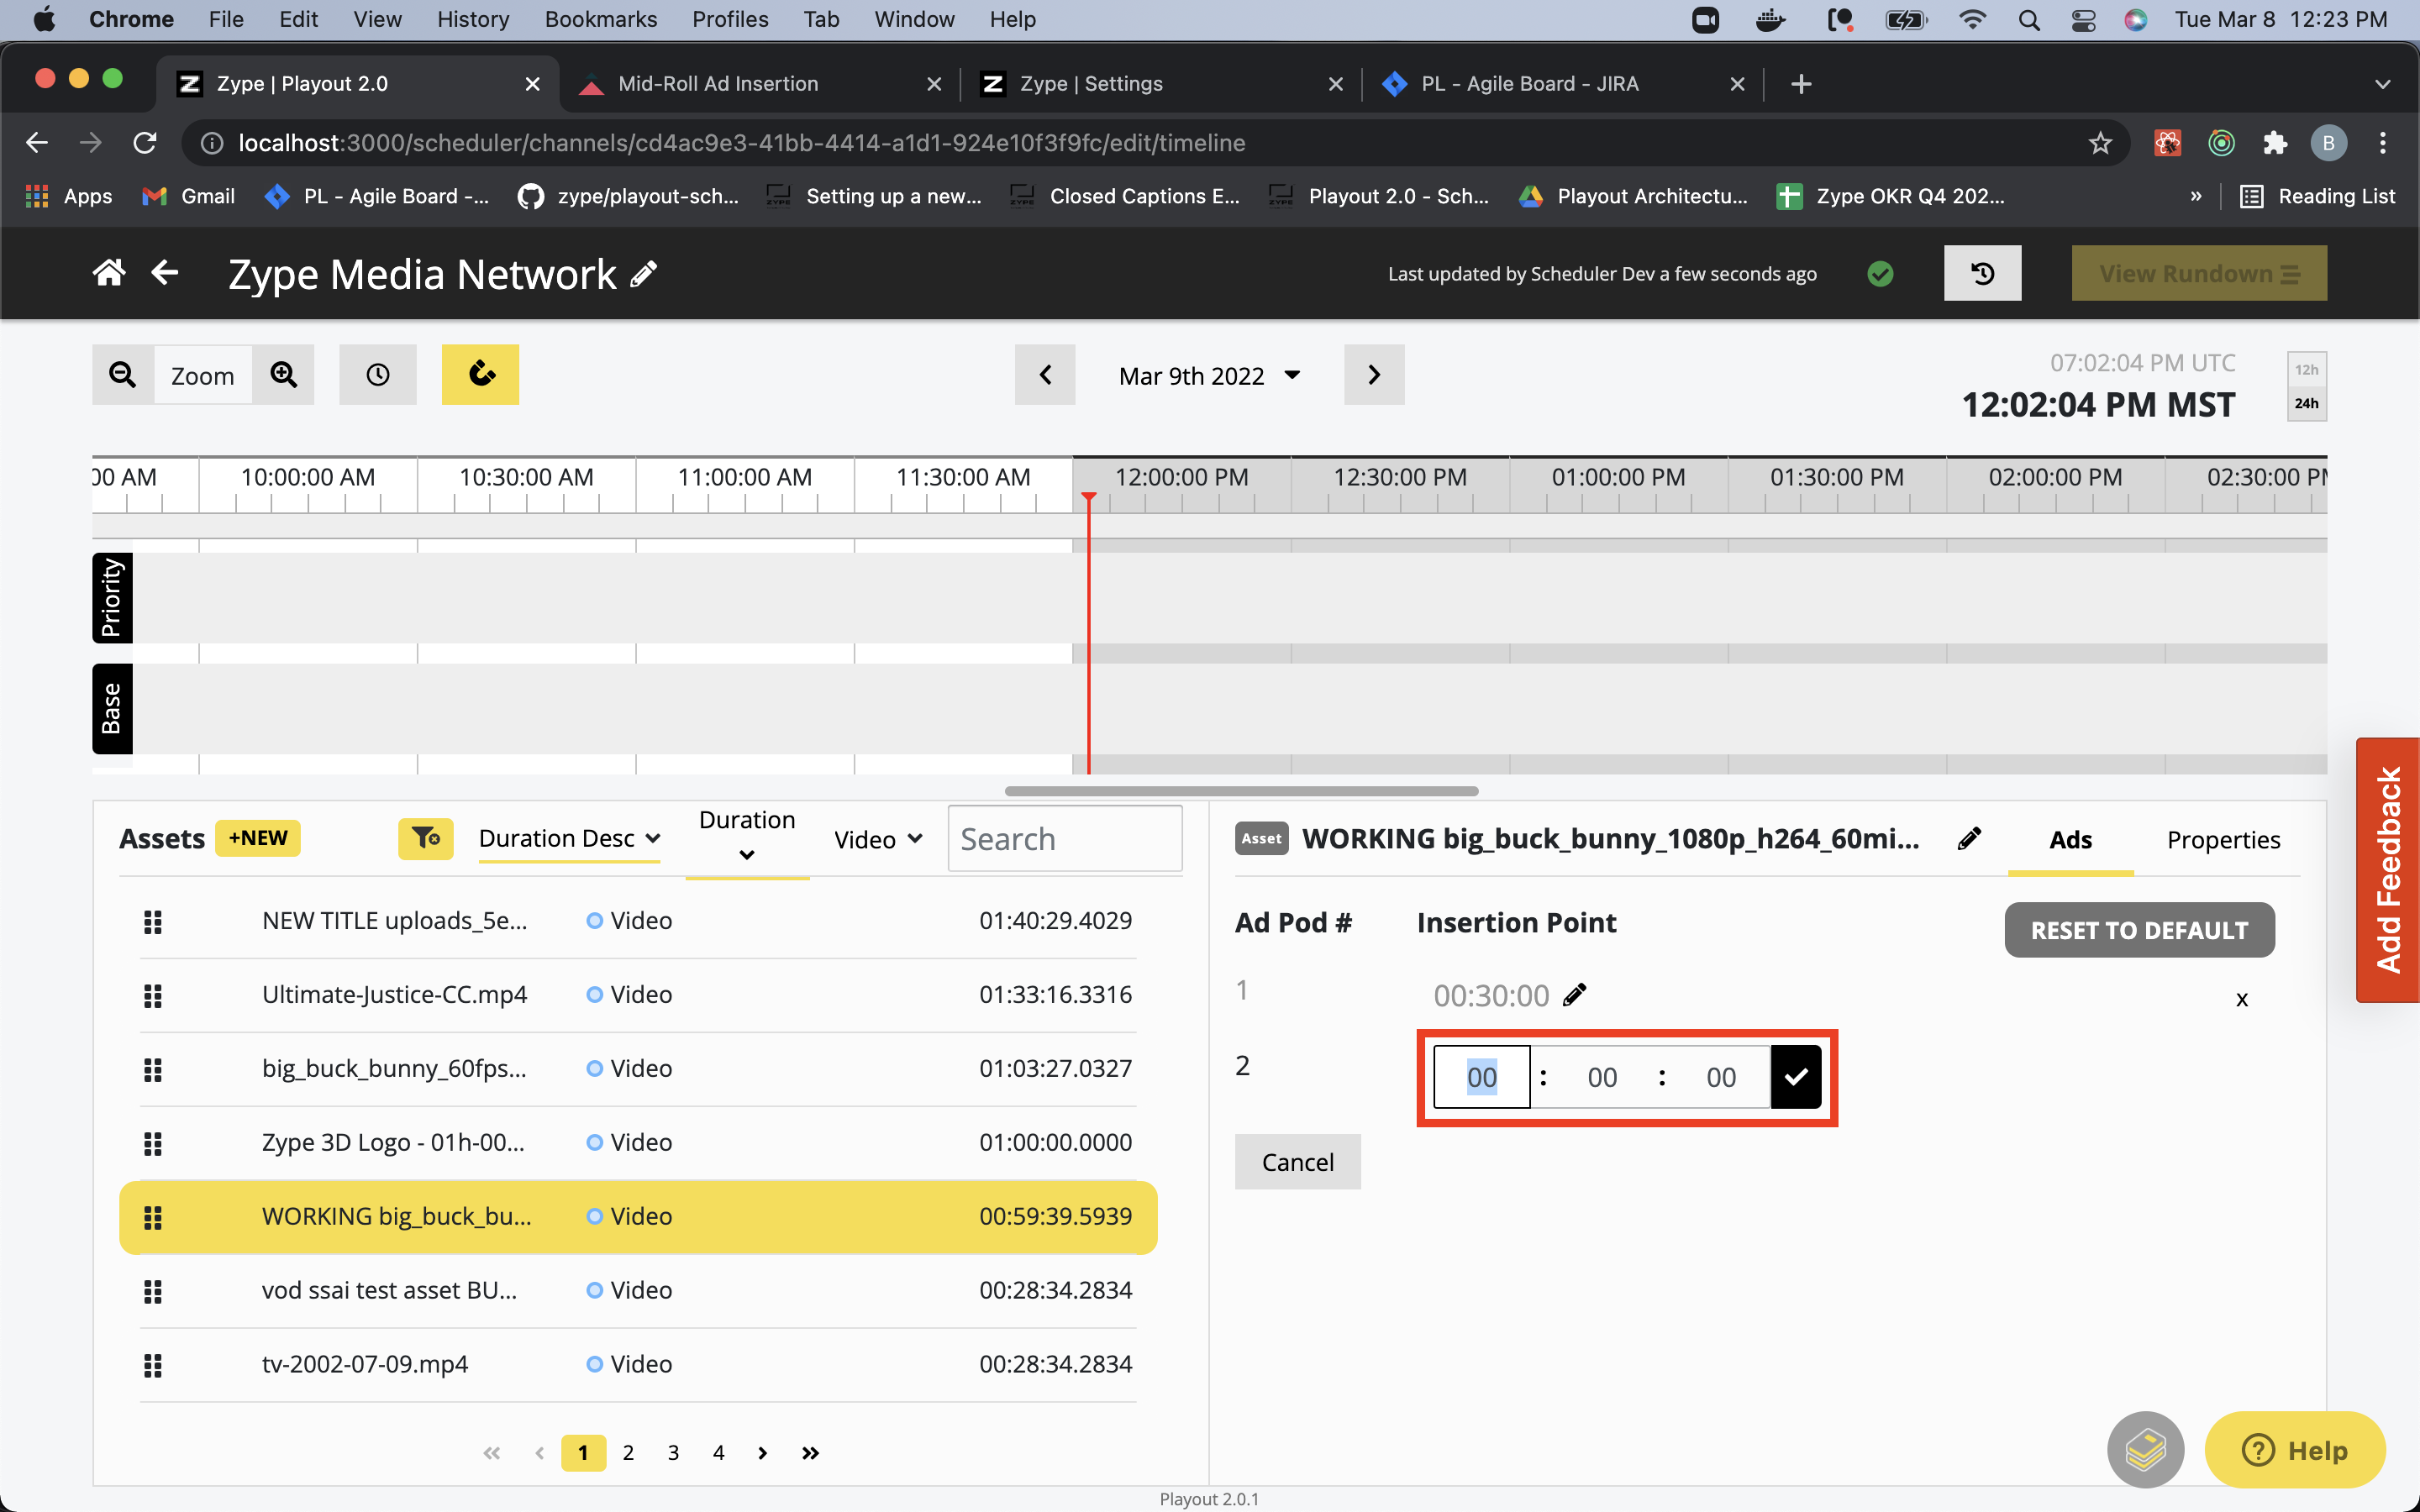This screenshot has height=1512, width=2420.
Task: Rename the WORKING big_buck_bunny asset via pencil
Action: (x=1969, y=839)
